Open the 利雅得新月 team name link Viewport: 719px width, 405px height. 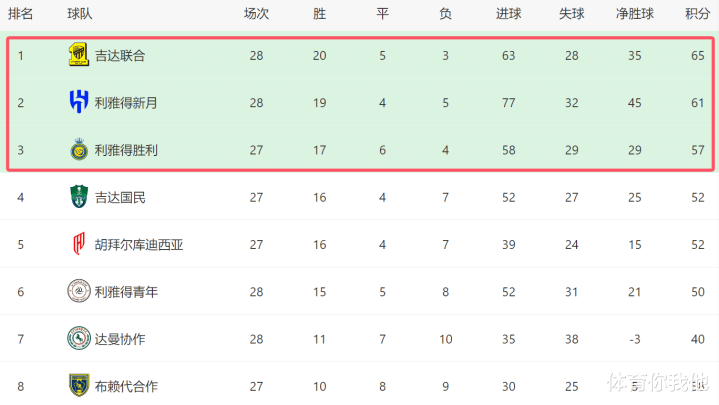click(126, 103)
